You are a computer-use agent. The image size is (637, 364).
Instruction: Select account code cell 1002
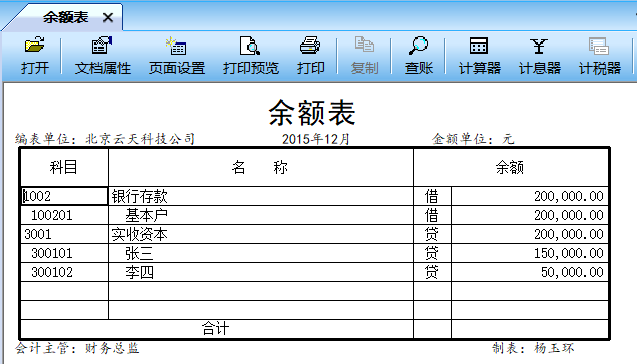[65, 196]
